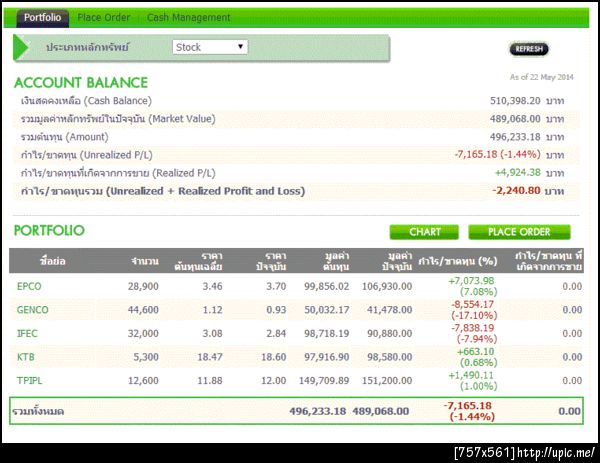Click the 'As of 22 May 2014' date text
The width and height of the screenshot is (600, 463).
tap(541, 77)
